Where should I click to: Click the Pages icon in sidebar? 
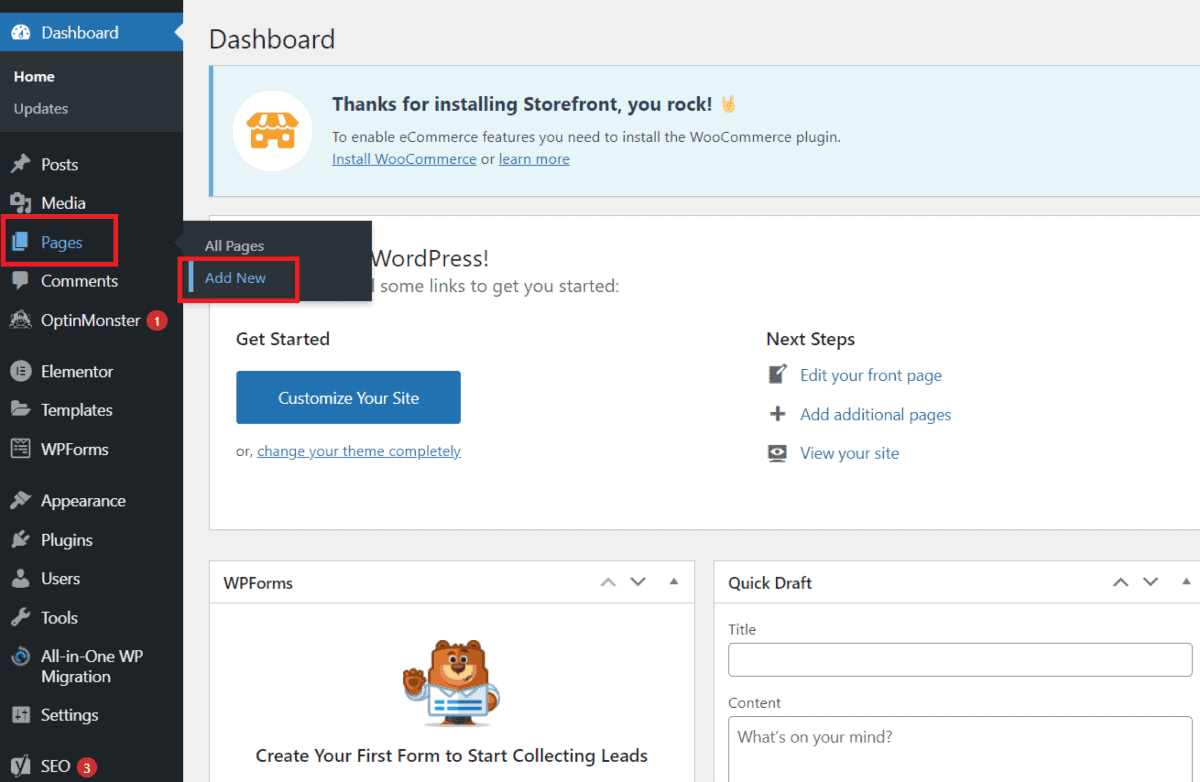click(x=21, y=242)
